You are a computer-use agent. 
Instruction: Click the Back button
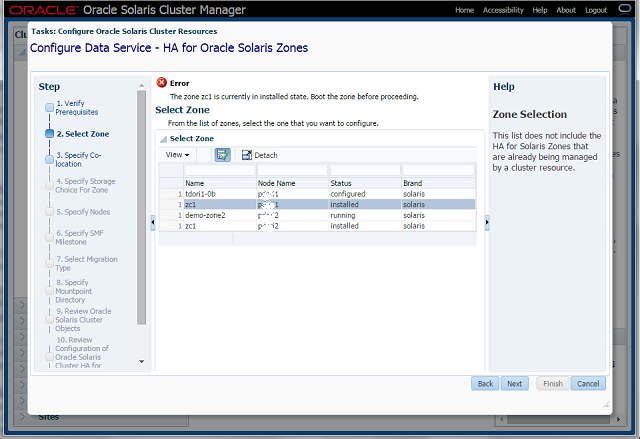click(x=485, y=384)
